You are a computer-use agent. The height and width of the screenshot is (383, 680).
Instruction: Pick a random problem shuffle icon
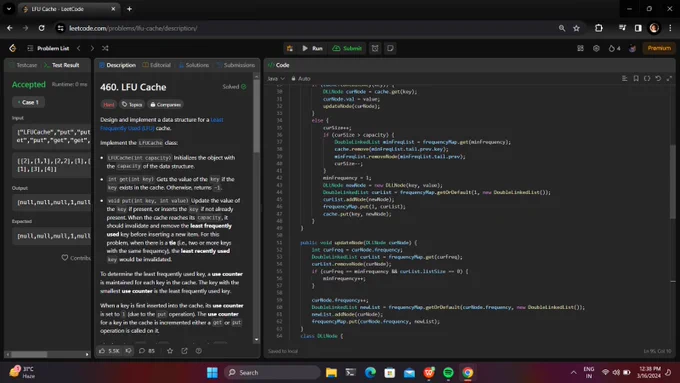pyautogui.click(x=105, y=48)
